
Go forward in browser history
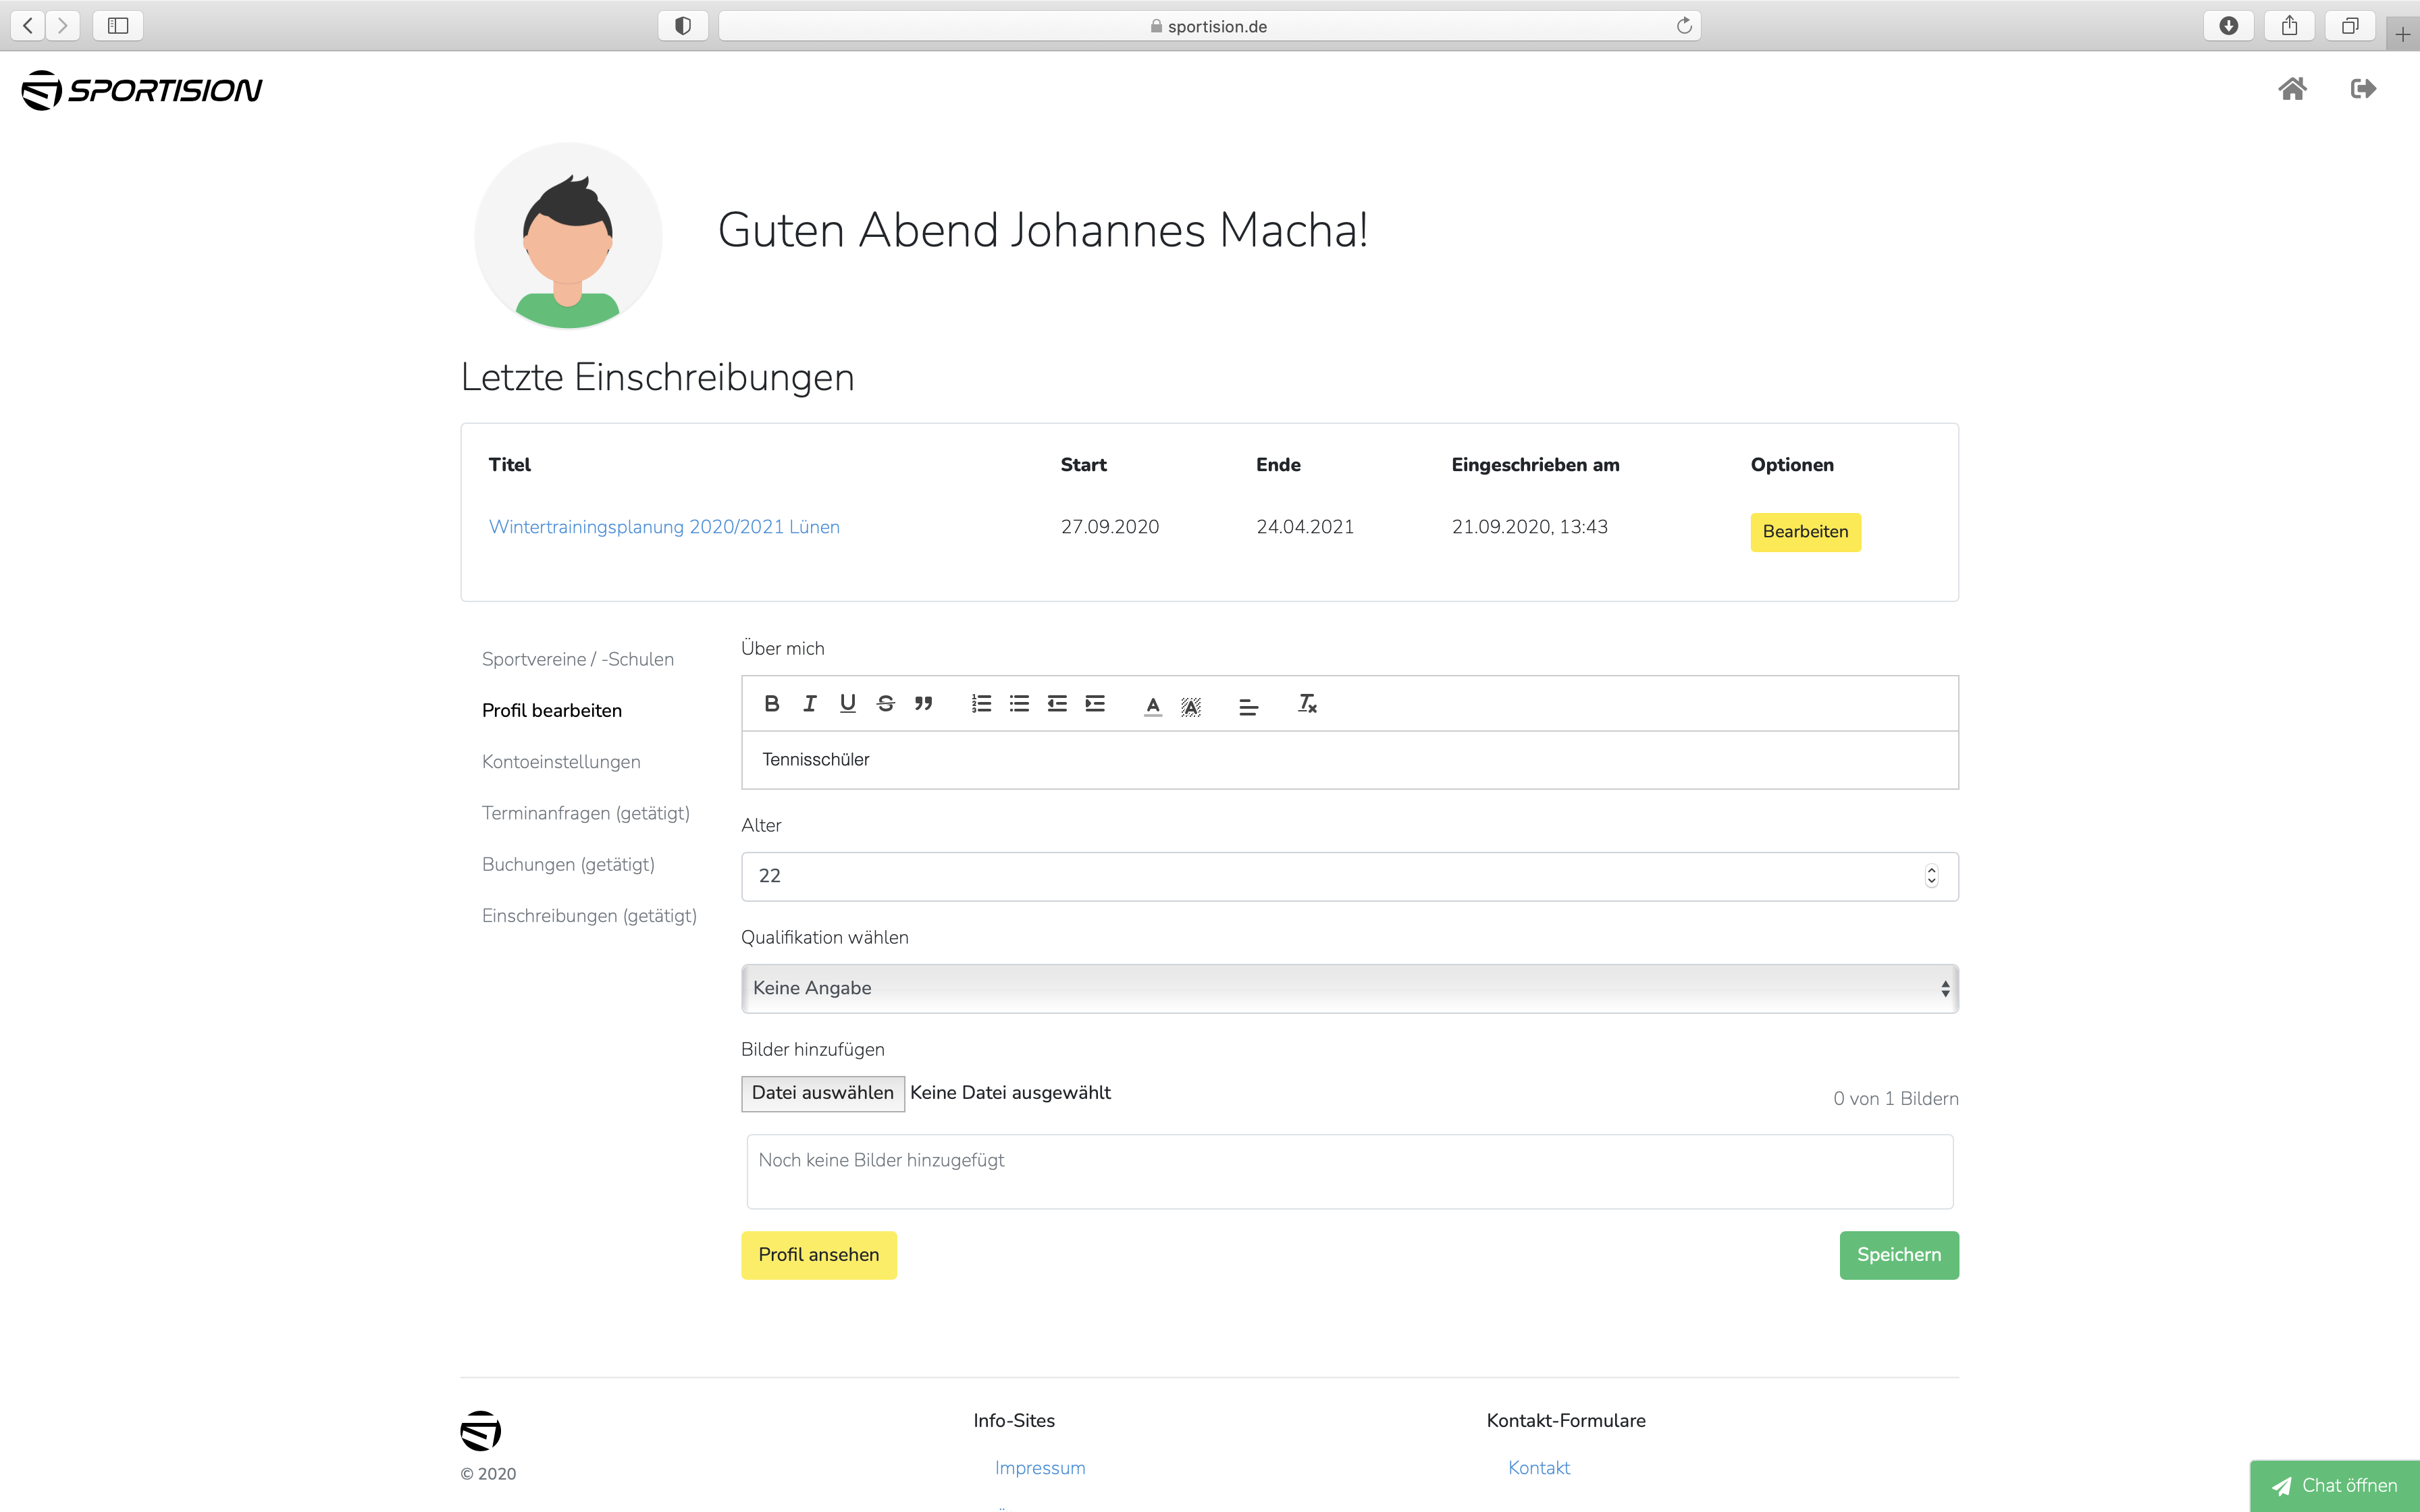[x=62, y=26]
